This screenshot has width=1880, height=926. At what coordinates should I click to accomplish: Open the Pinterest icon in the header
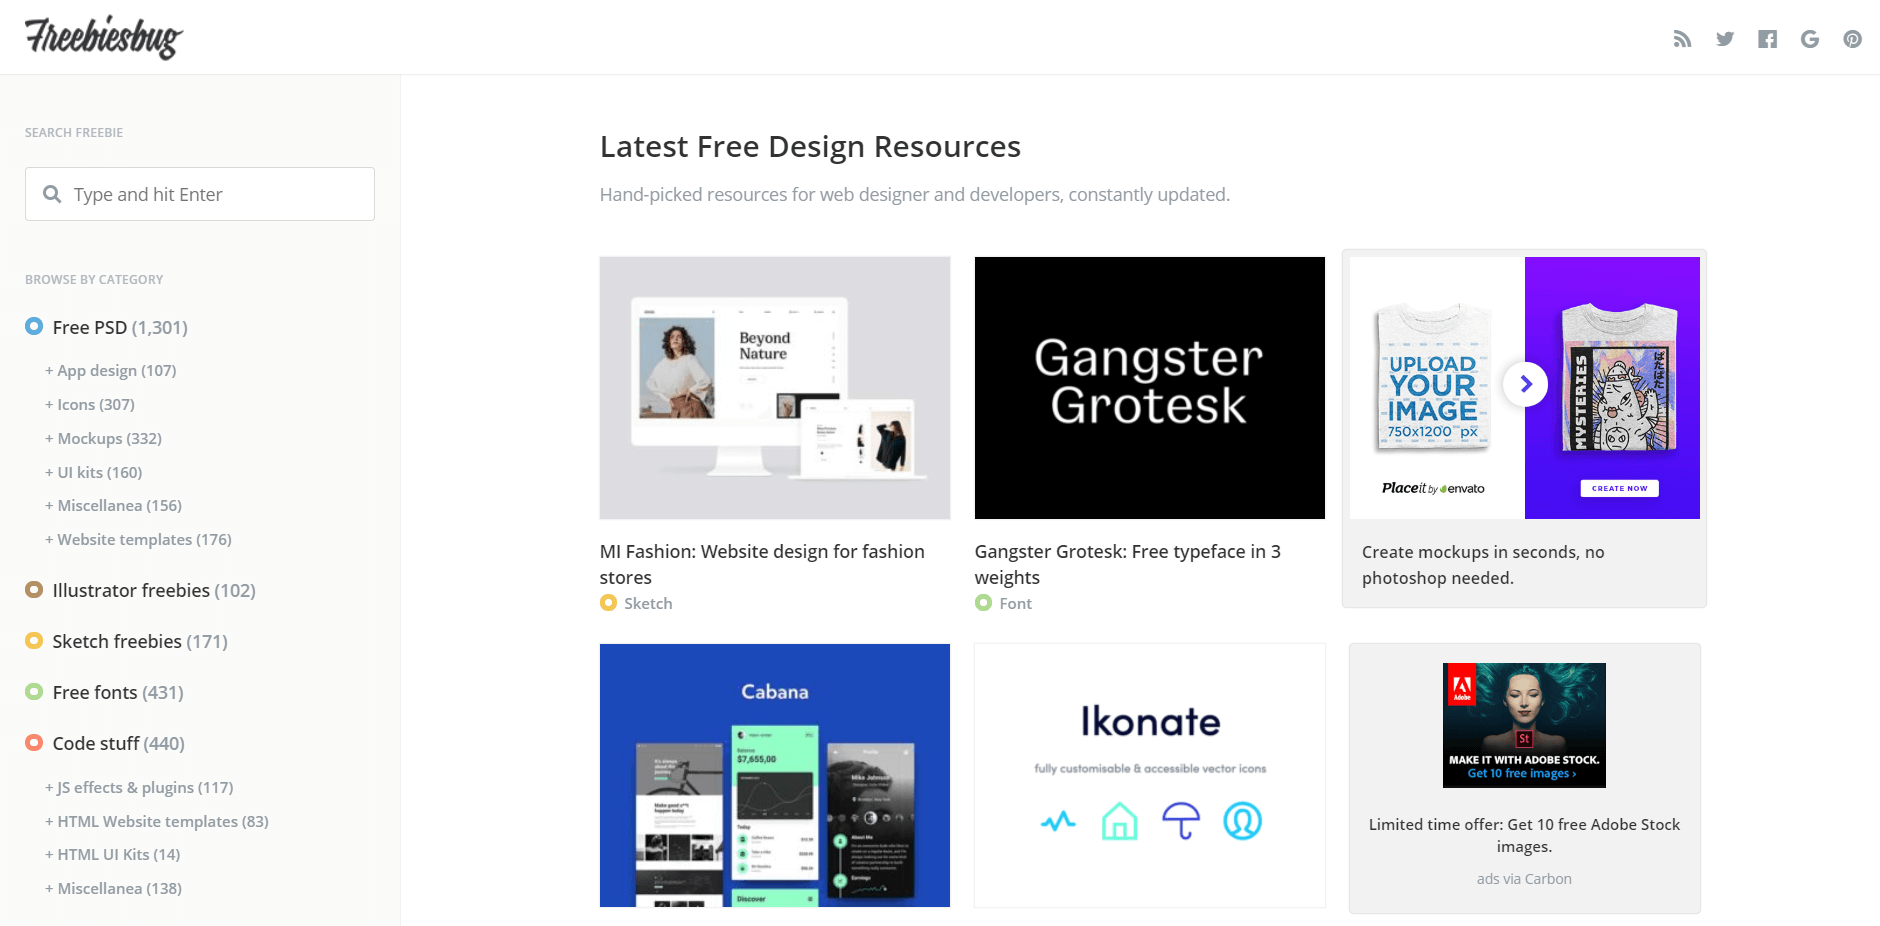point(1853,38)
